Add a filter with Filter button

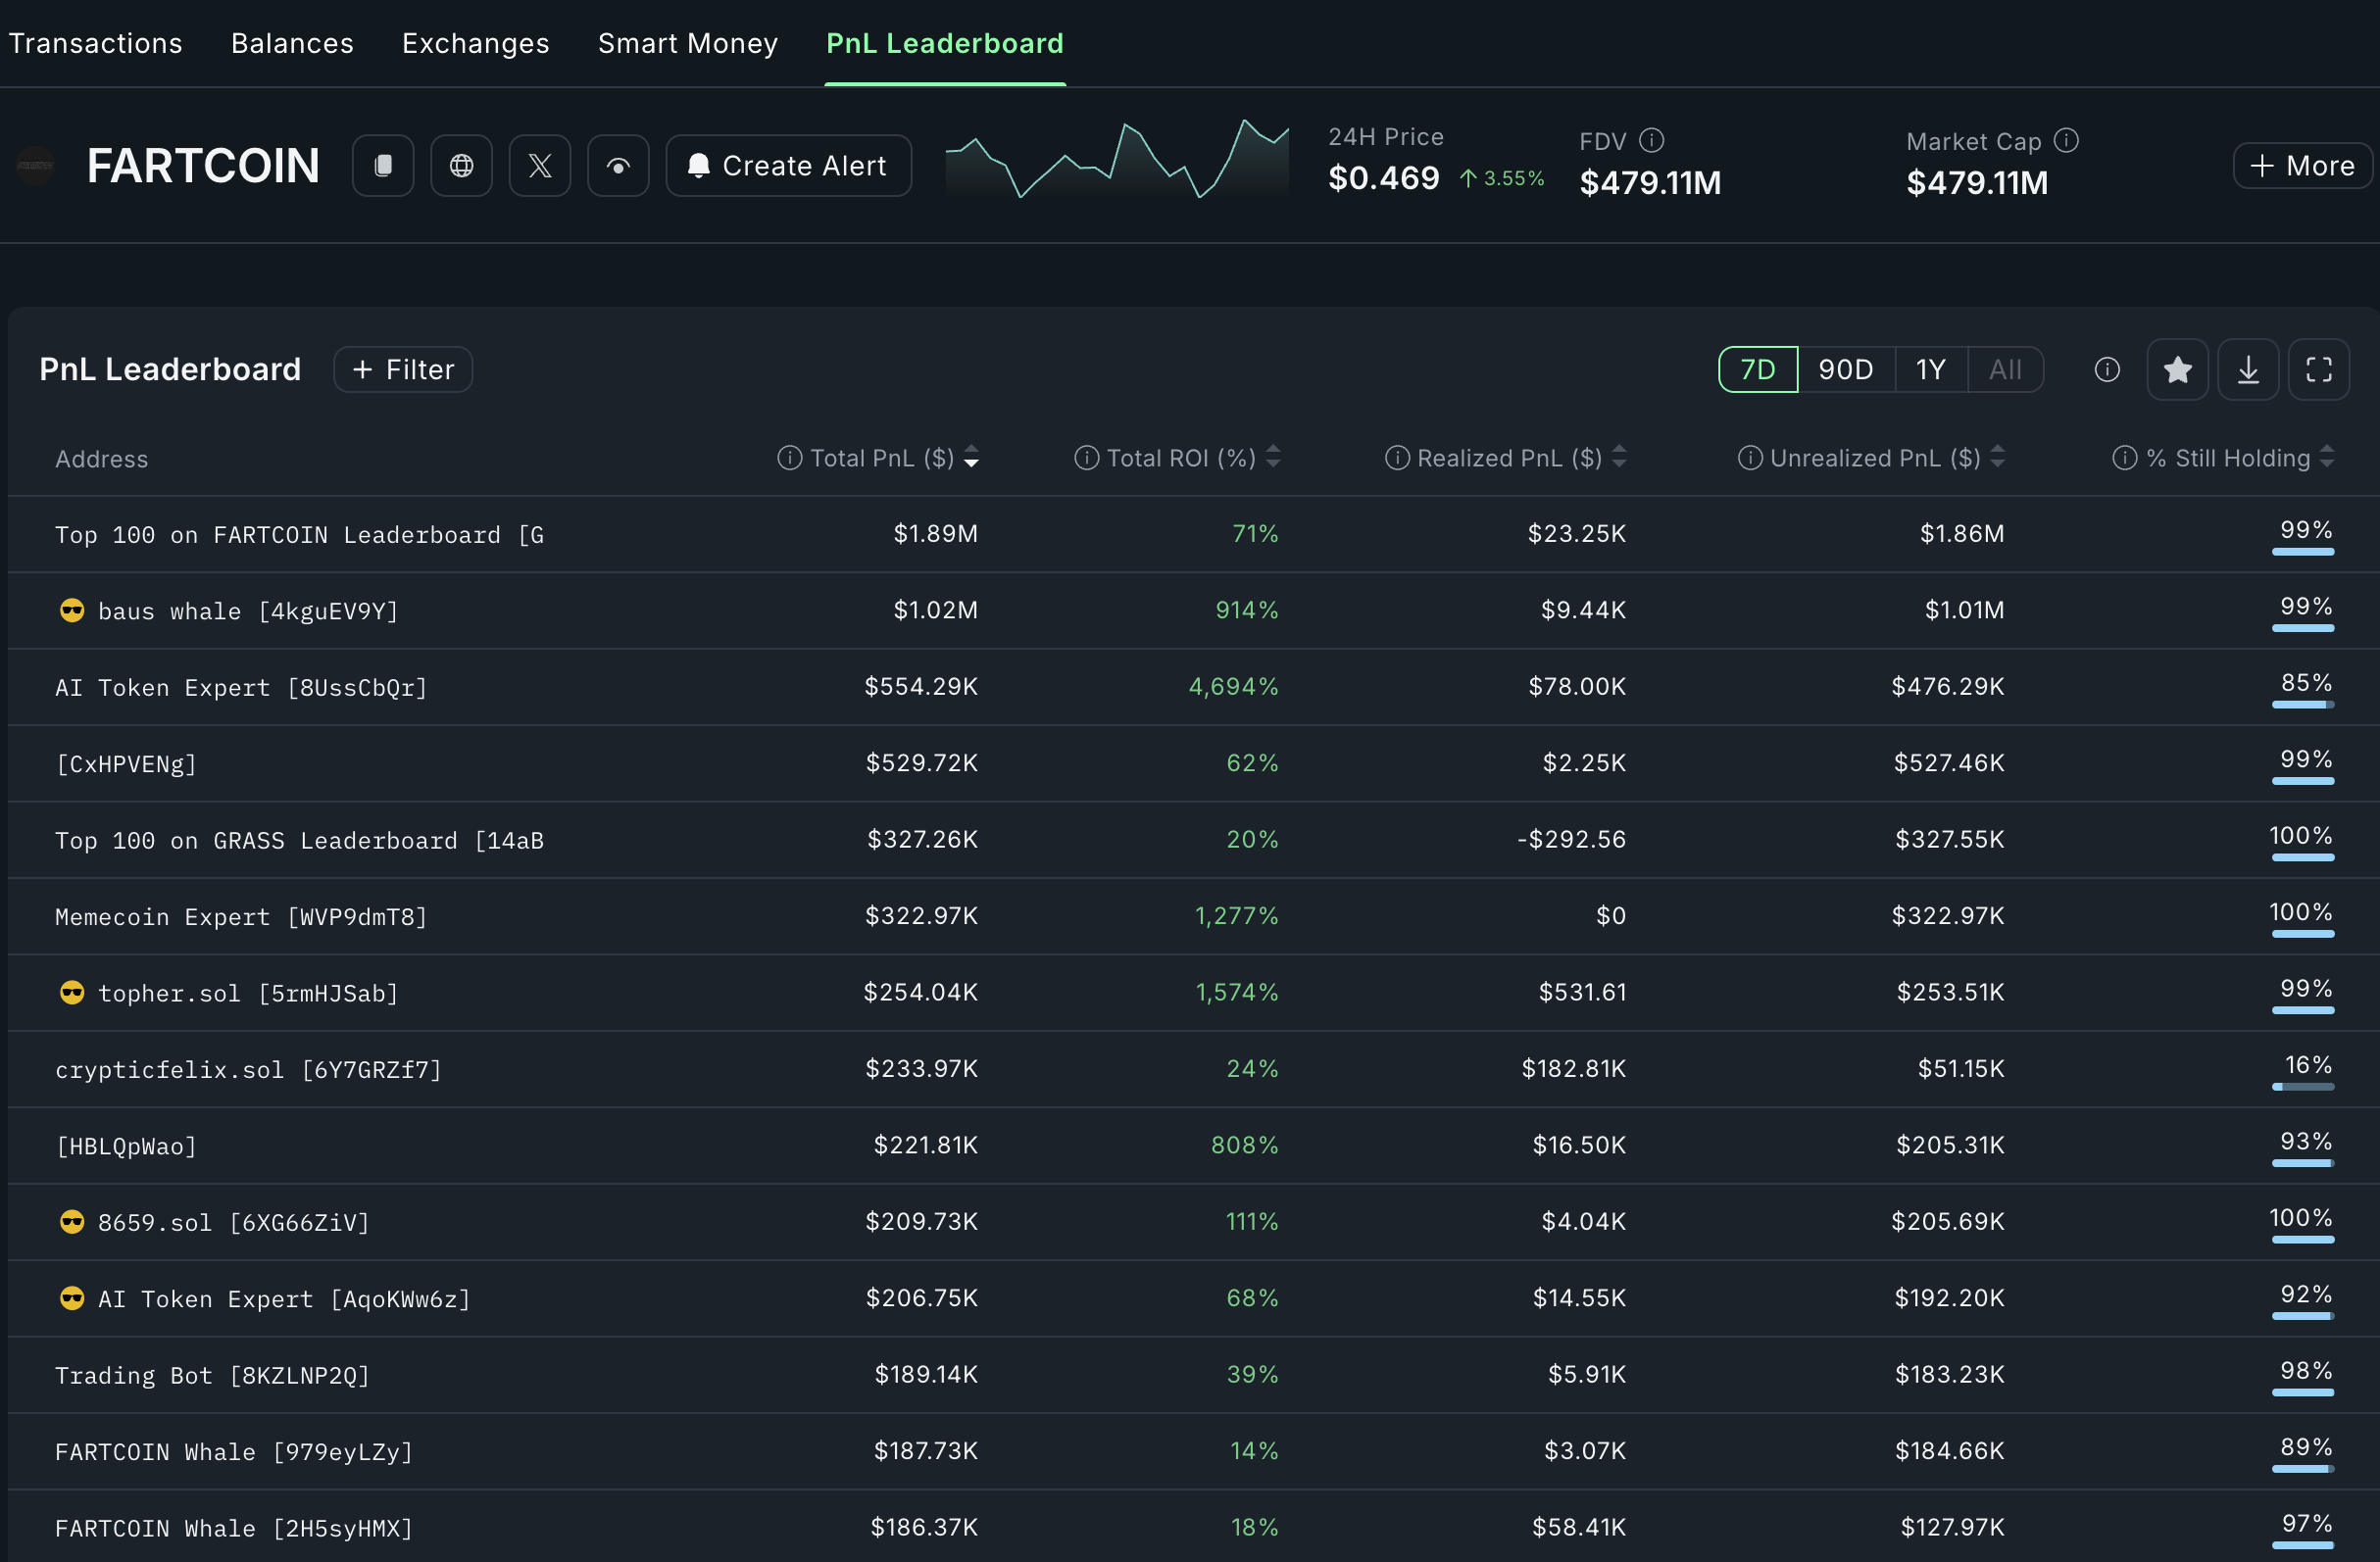403,370
